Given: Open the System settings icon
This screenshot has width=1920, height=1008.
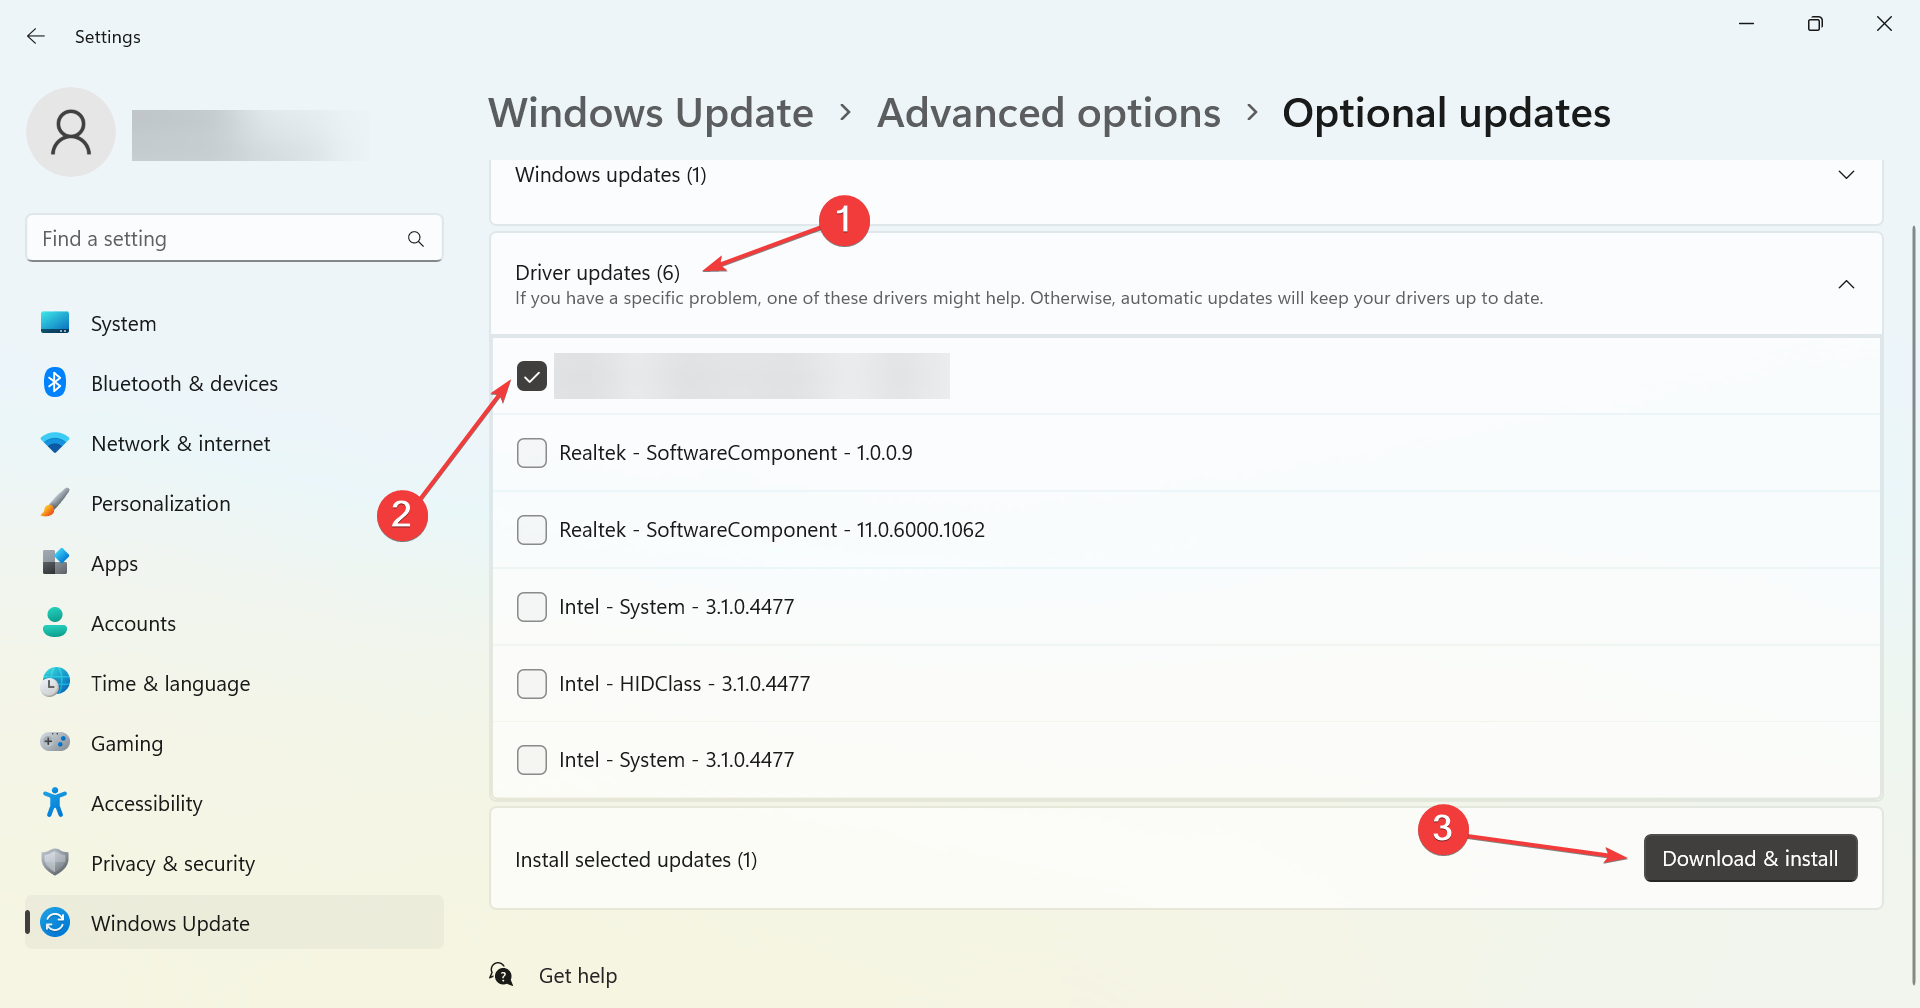Looking at the screenshot, I should (x=54, y=322).
